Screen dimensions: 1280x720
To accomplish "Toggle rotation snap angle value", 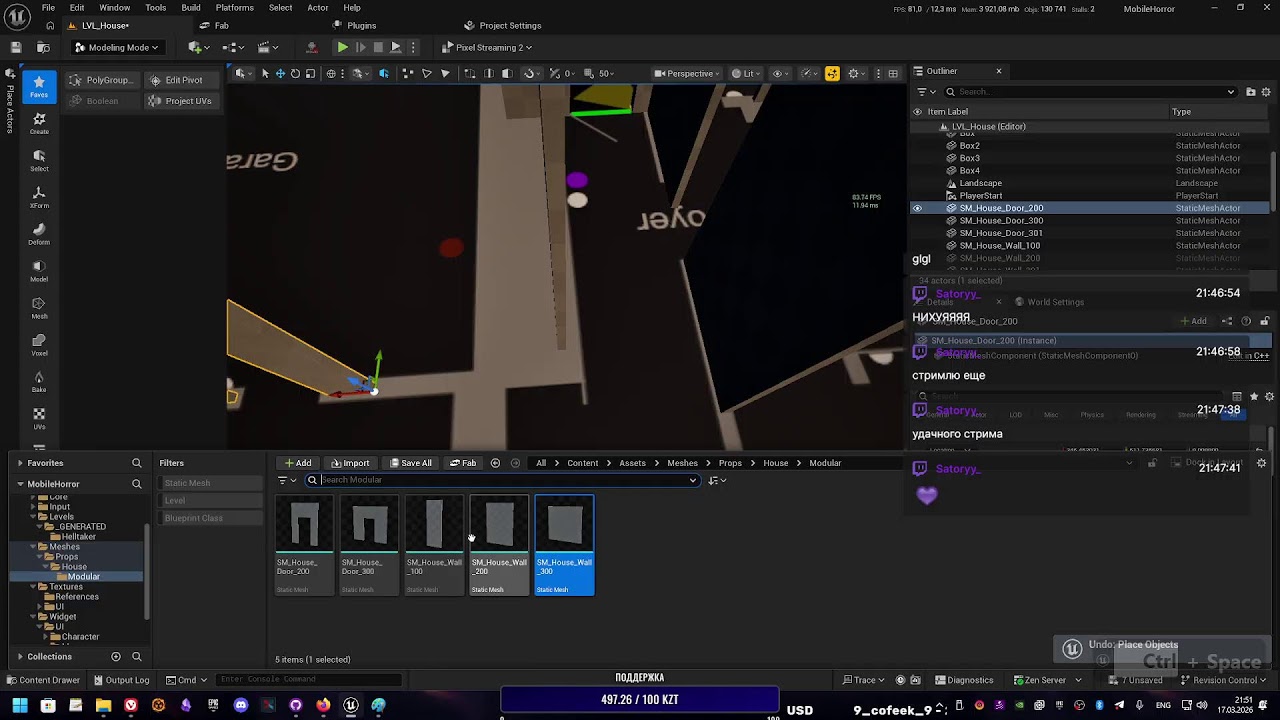I will click(x=567, y=73).
